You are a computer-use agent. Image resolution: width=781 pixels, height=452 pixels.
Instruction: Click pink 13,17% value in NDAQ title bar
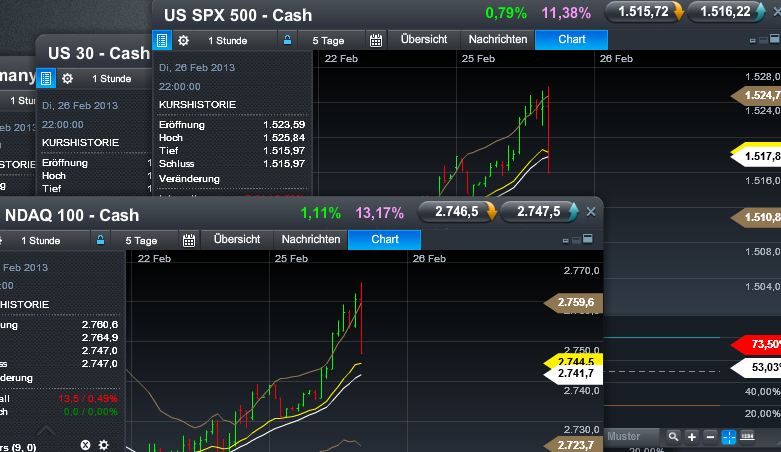[380, 213]
